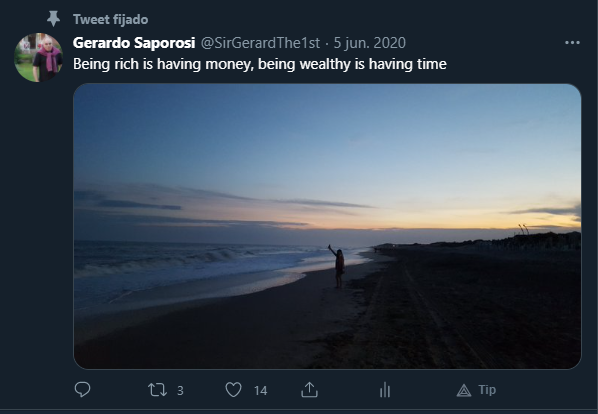Screen dimensions: 598x414
Task: Click the Tweet fijado label
Action: click(111, 19)
